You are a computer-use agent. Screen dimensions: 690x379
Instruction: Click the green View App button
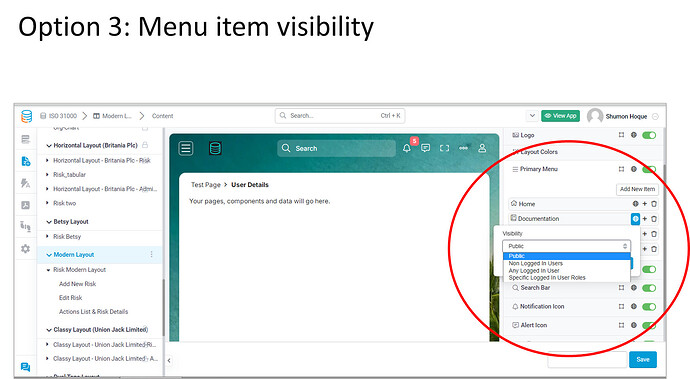tap(560, 116)
